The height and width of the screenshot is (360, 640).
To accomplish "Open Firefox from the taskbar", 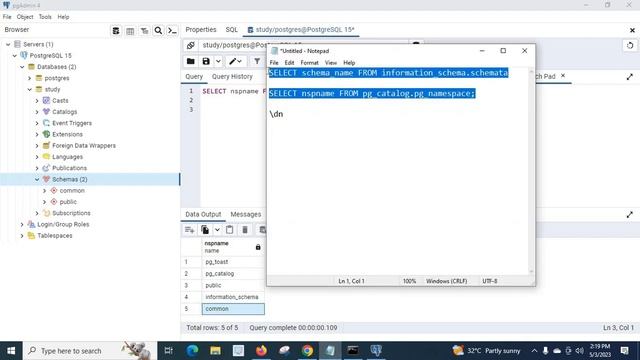I will click(x=261, y=351).
